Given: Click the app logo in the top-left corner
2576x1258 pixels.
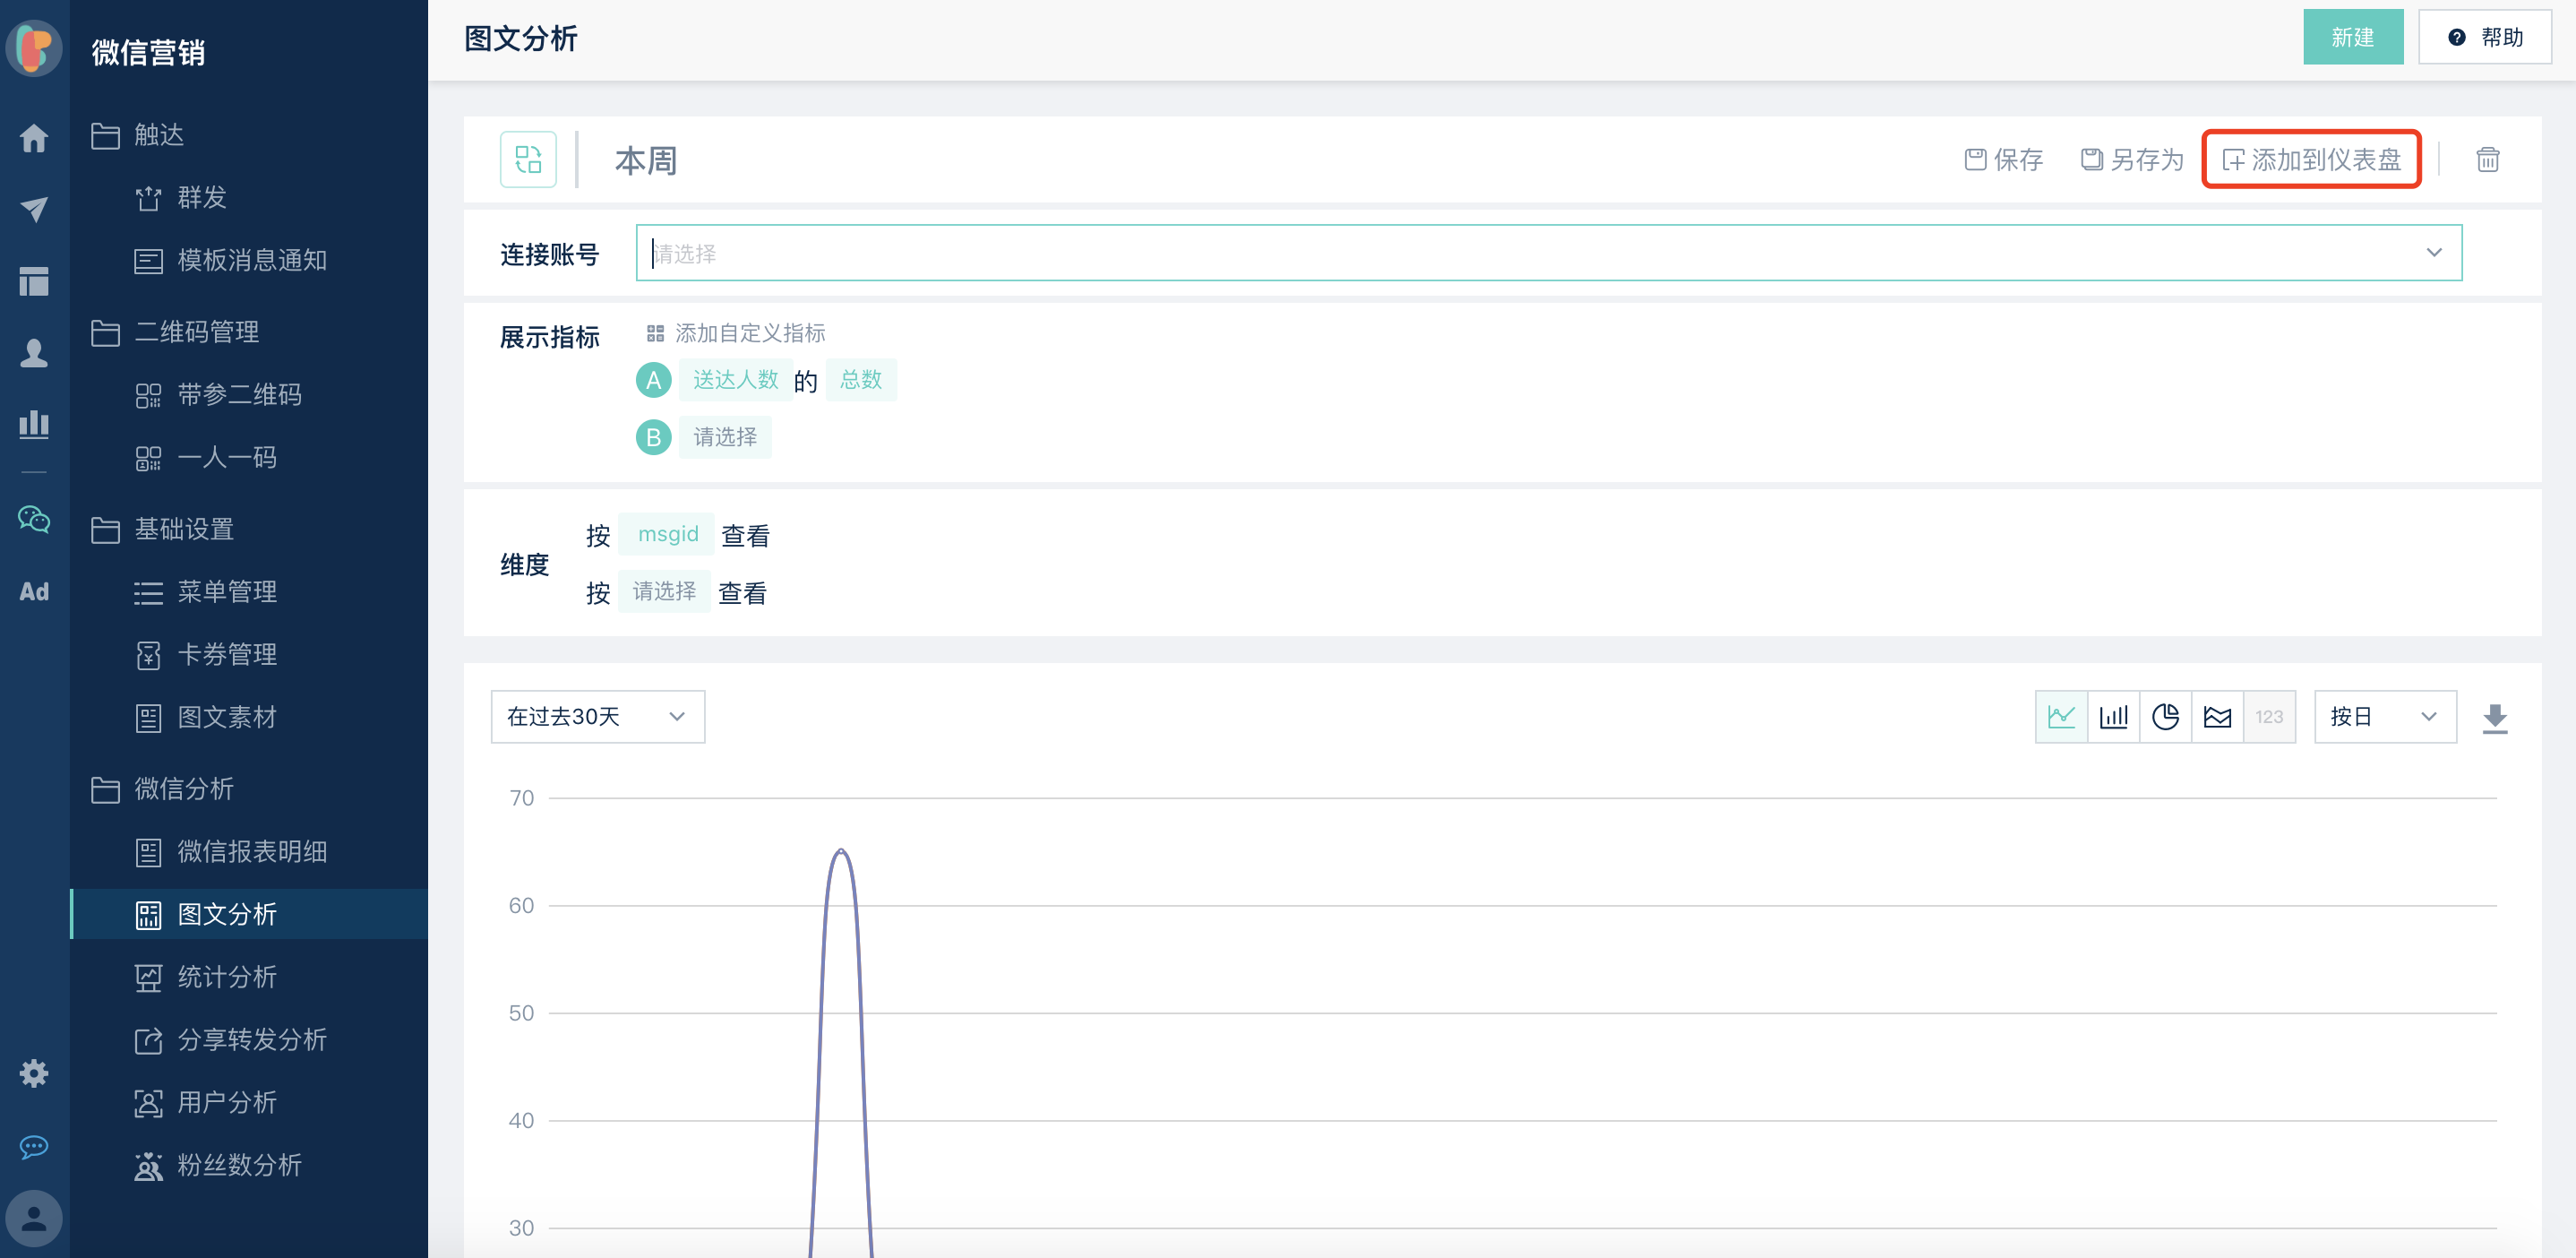Looking at the screenshot, I should (x=34, y=47).
